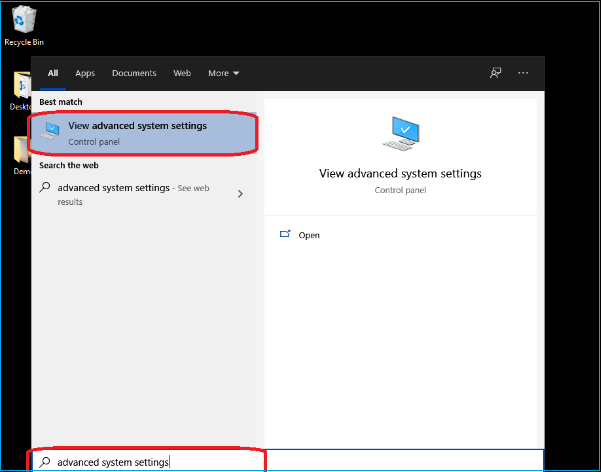Select the Demo folder icon on desktop

pos(20,152)
